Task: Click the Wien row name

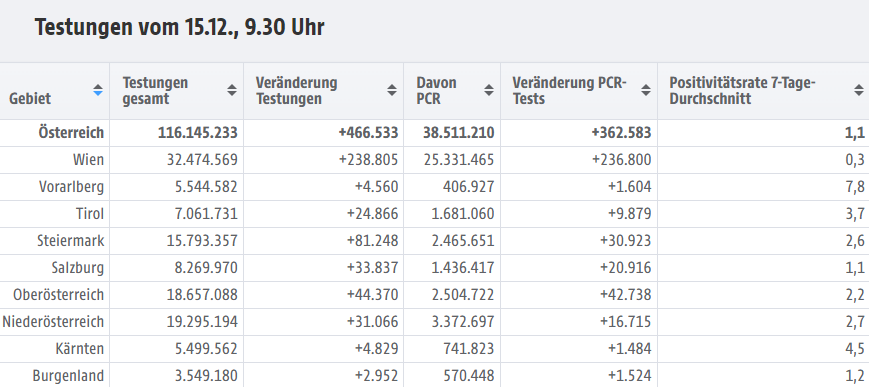Action: click(88, 160)
